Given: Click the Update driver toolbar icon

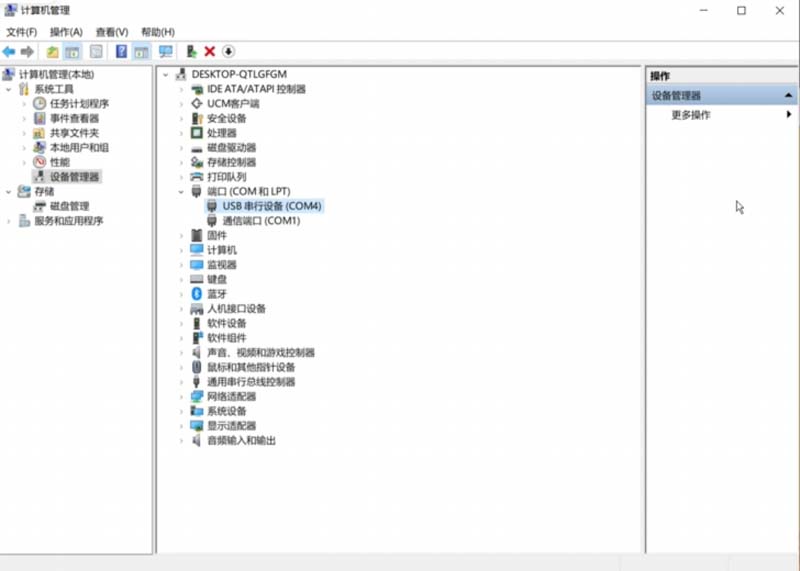Looking at the screenshot, I should [x=191, y=52].
